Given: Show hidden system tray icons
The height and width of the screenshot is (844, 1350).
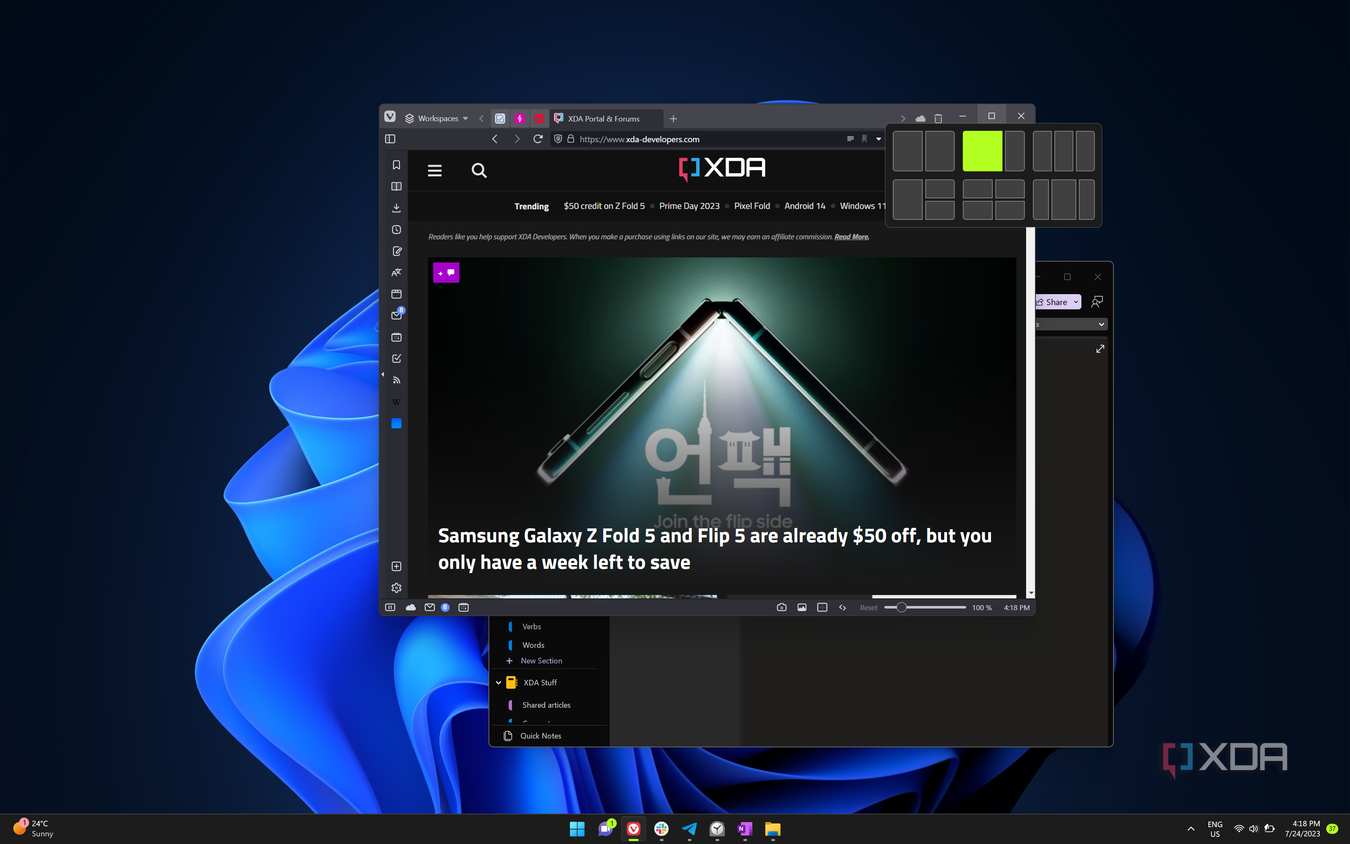Looking at the screenshot, I should pyautogui.click(x=1190, y=829).
